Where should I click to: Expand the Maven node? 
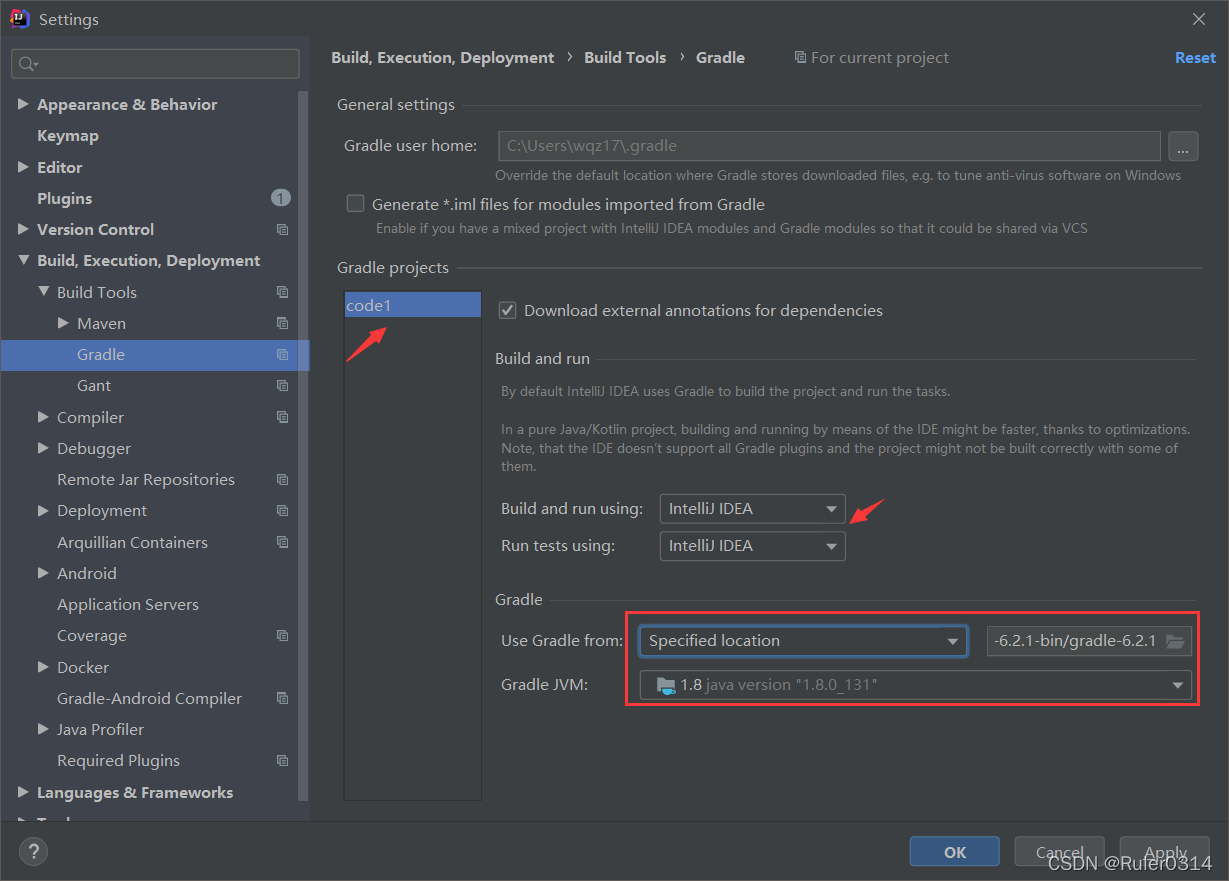coord(63,323)
